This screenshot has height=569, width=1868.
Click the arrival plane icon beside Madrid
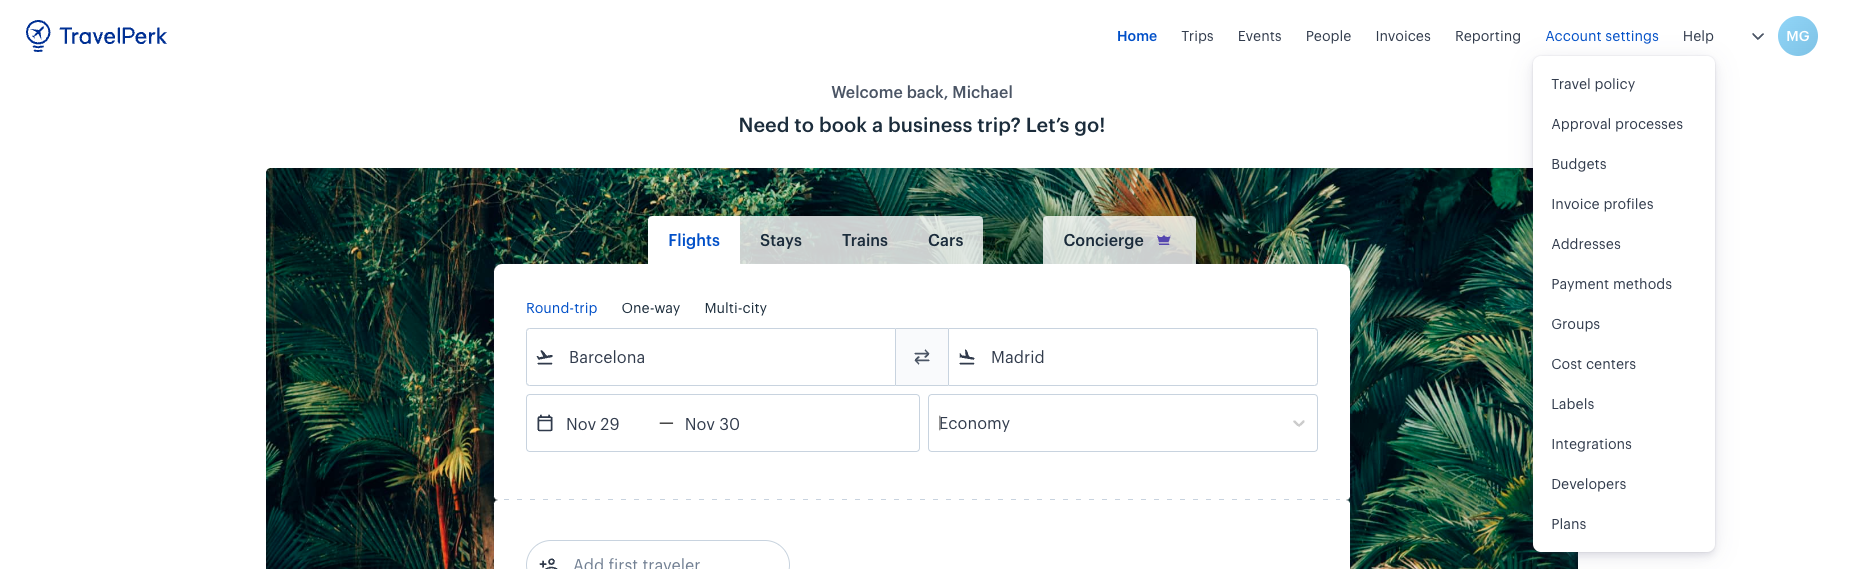click(x=967, y=357)
